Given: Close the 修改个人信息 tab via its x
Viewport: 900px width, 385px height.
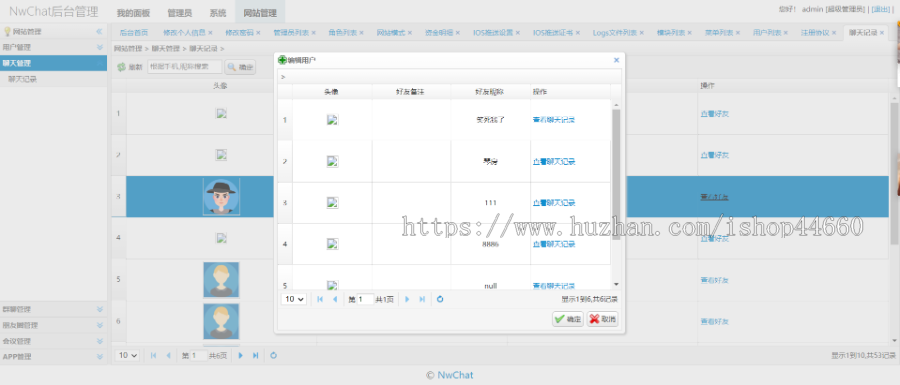Looking at the screenshot, I should pyautogui.click(x=211, y=33).
